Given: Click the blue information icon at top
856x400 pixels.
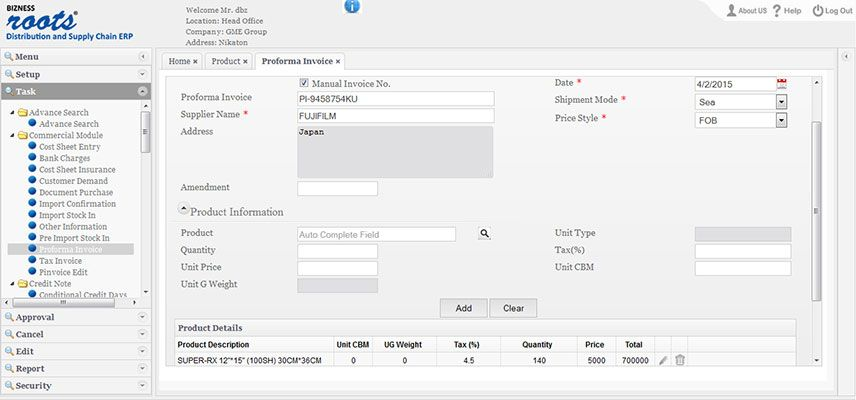Looking at the screenshot, I should [352, 7].
